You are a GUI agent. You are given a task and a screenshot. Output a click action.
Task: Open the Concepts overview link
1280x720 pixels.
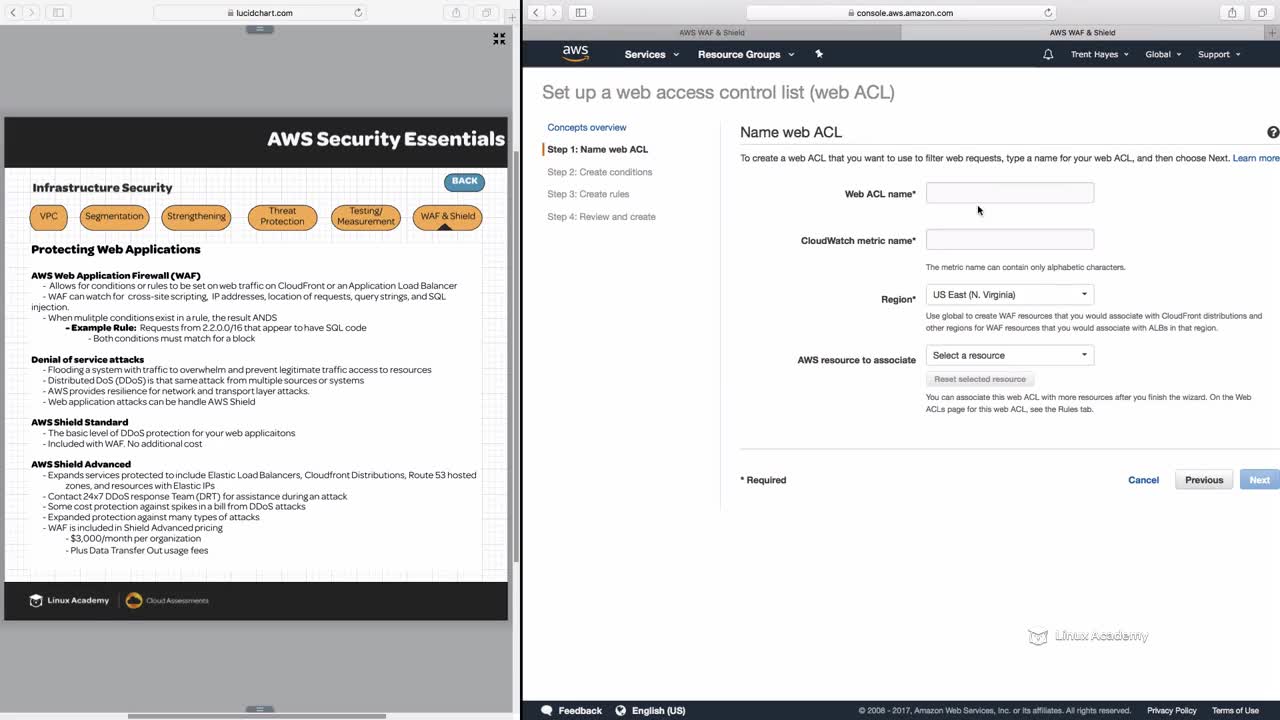pyautogui.click(x=586, y=127)
